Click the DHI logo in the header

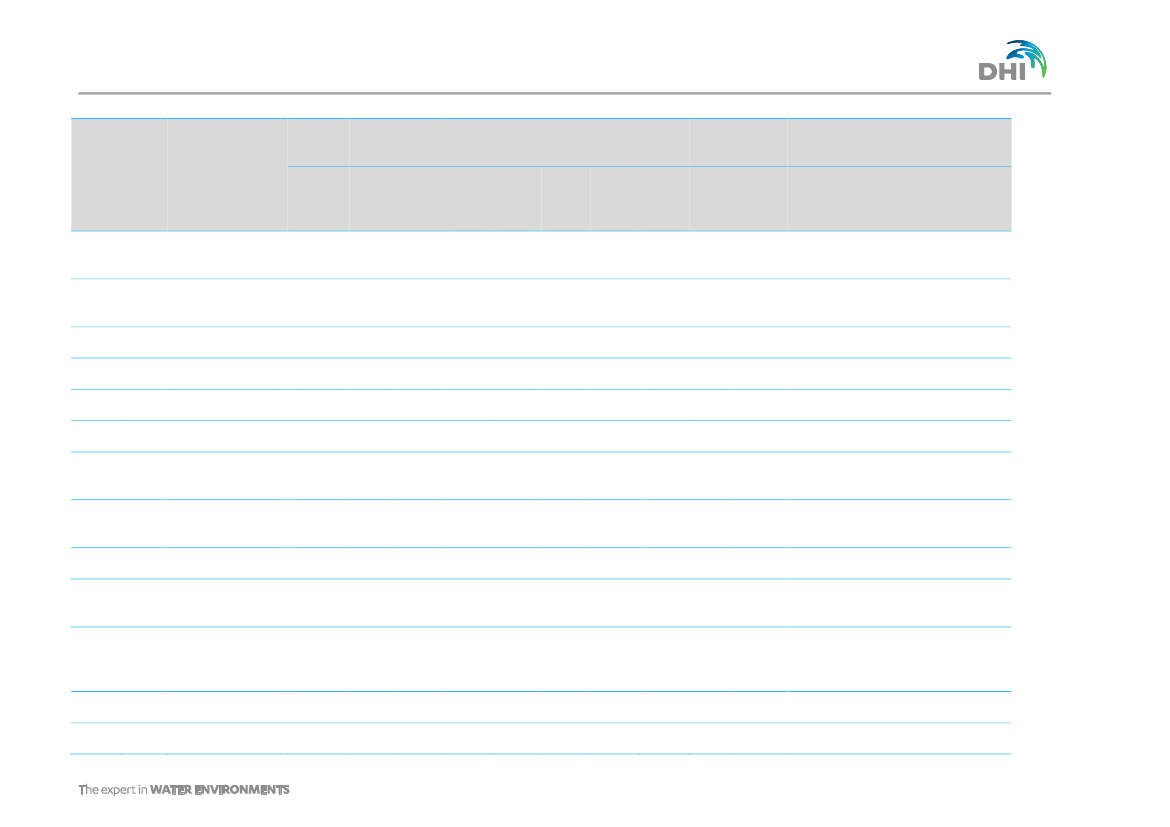(1013, 60)
